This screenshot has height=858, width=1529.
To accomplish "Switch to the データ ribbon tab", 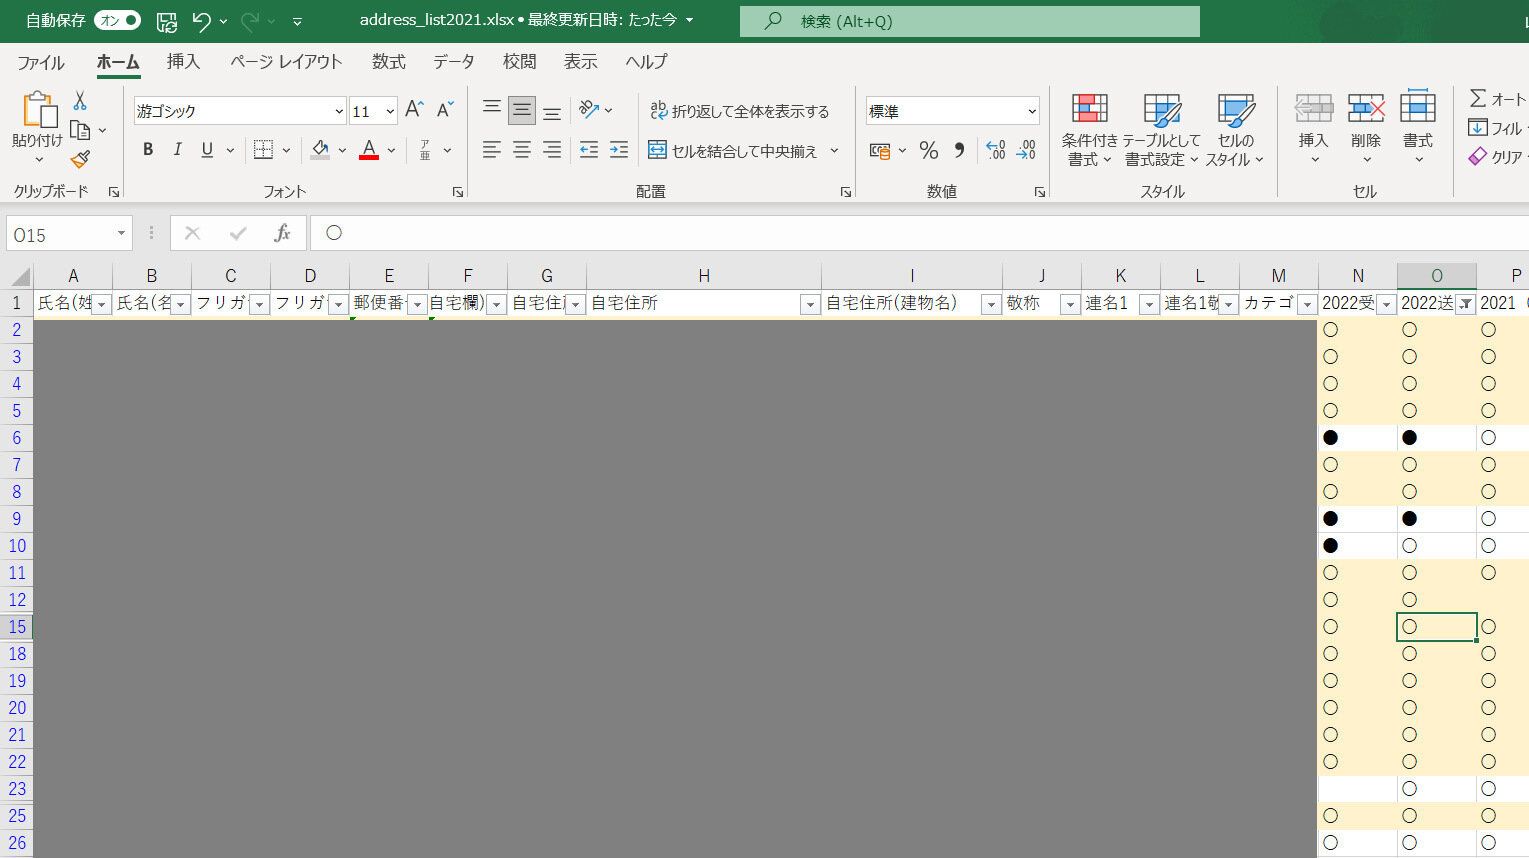I will click(453, 62).
